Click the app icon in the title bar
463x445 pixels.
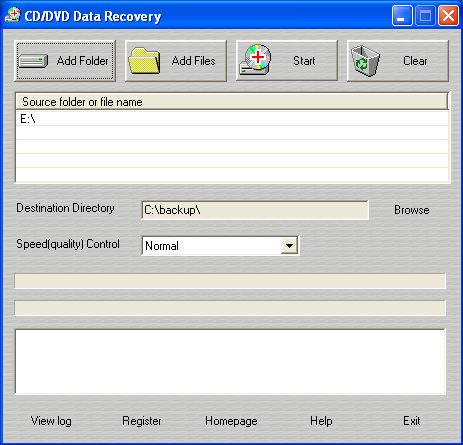coord(13,15)
